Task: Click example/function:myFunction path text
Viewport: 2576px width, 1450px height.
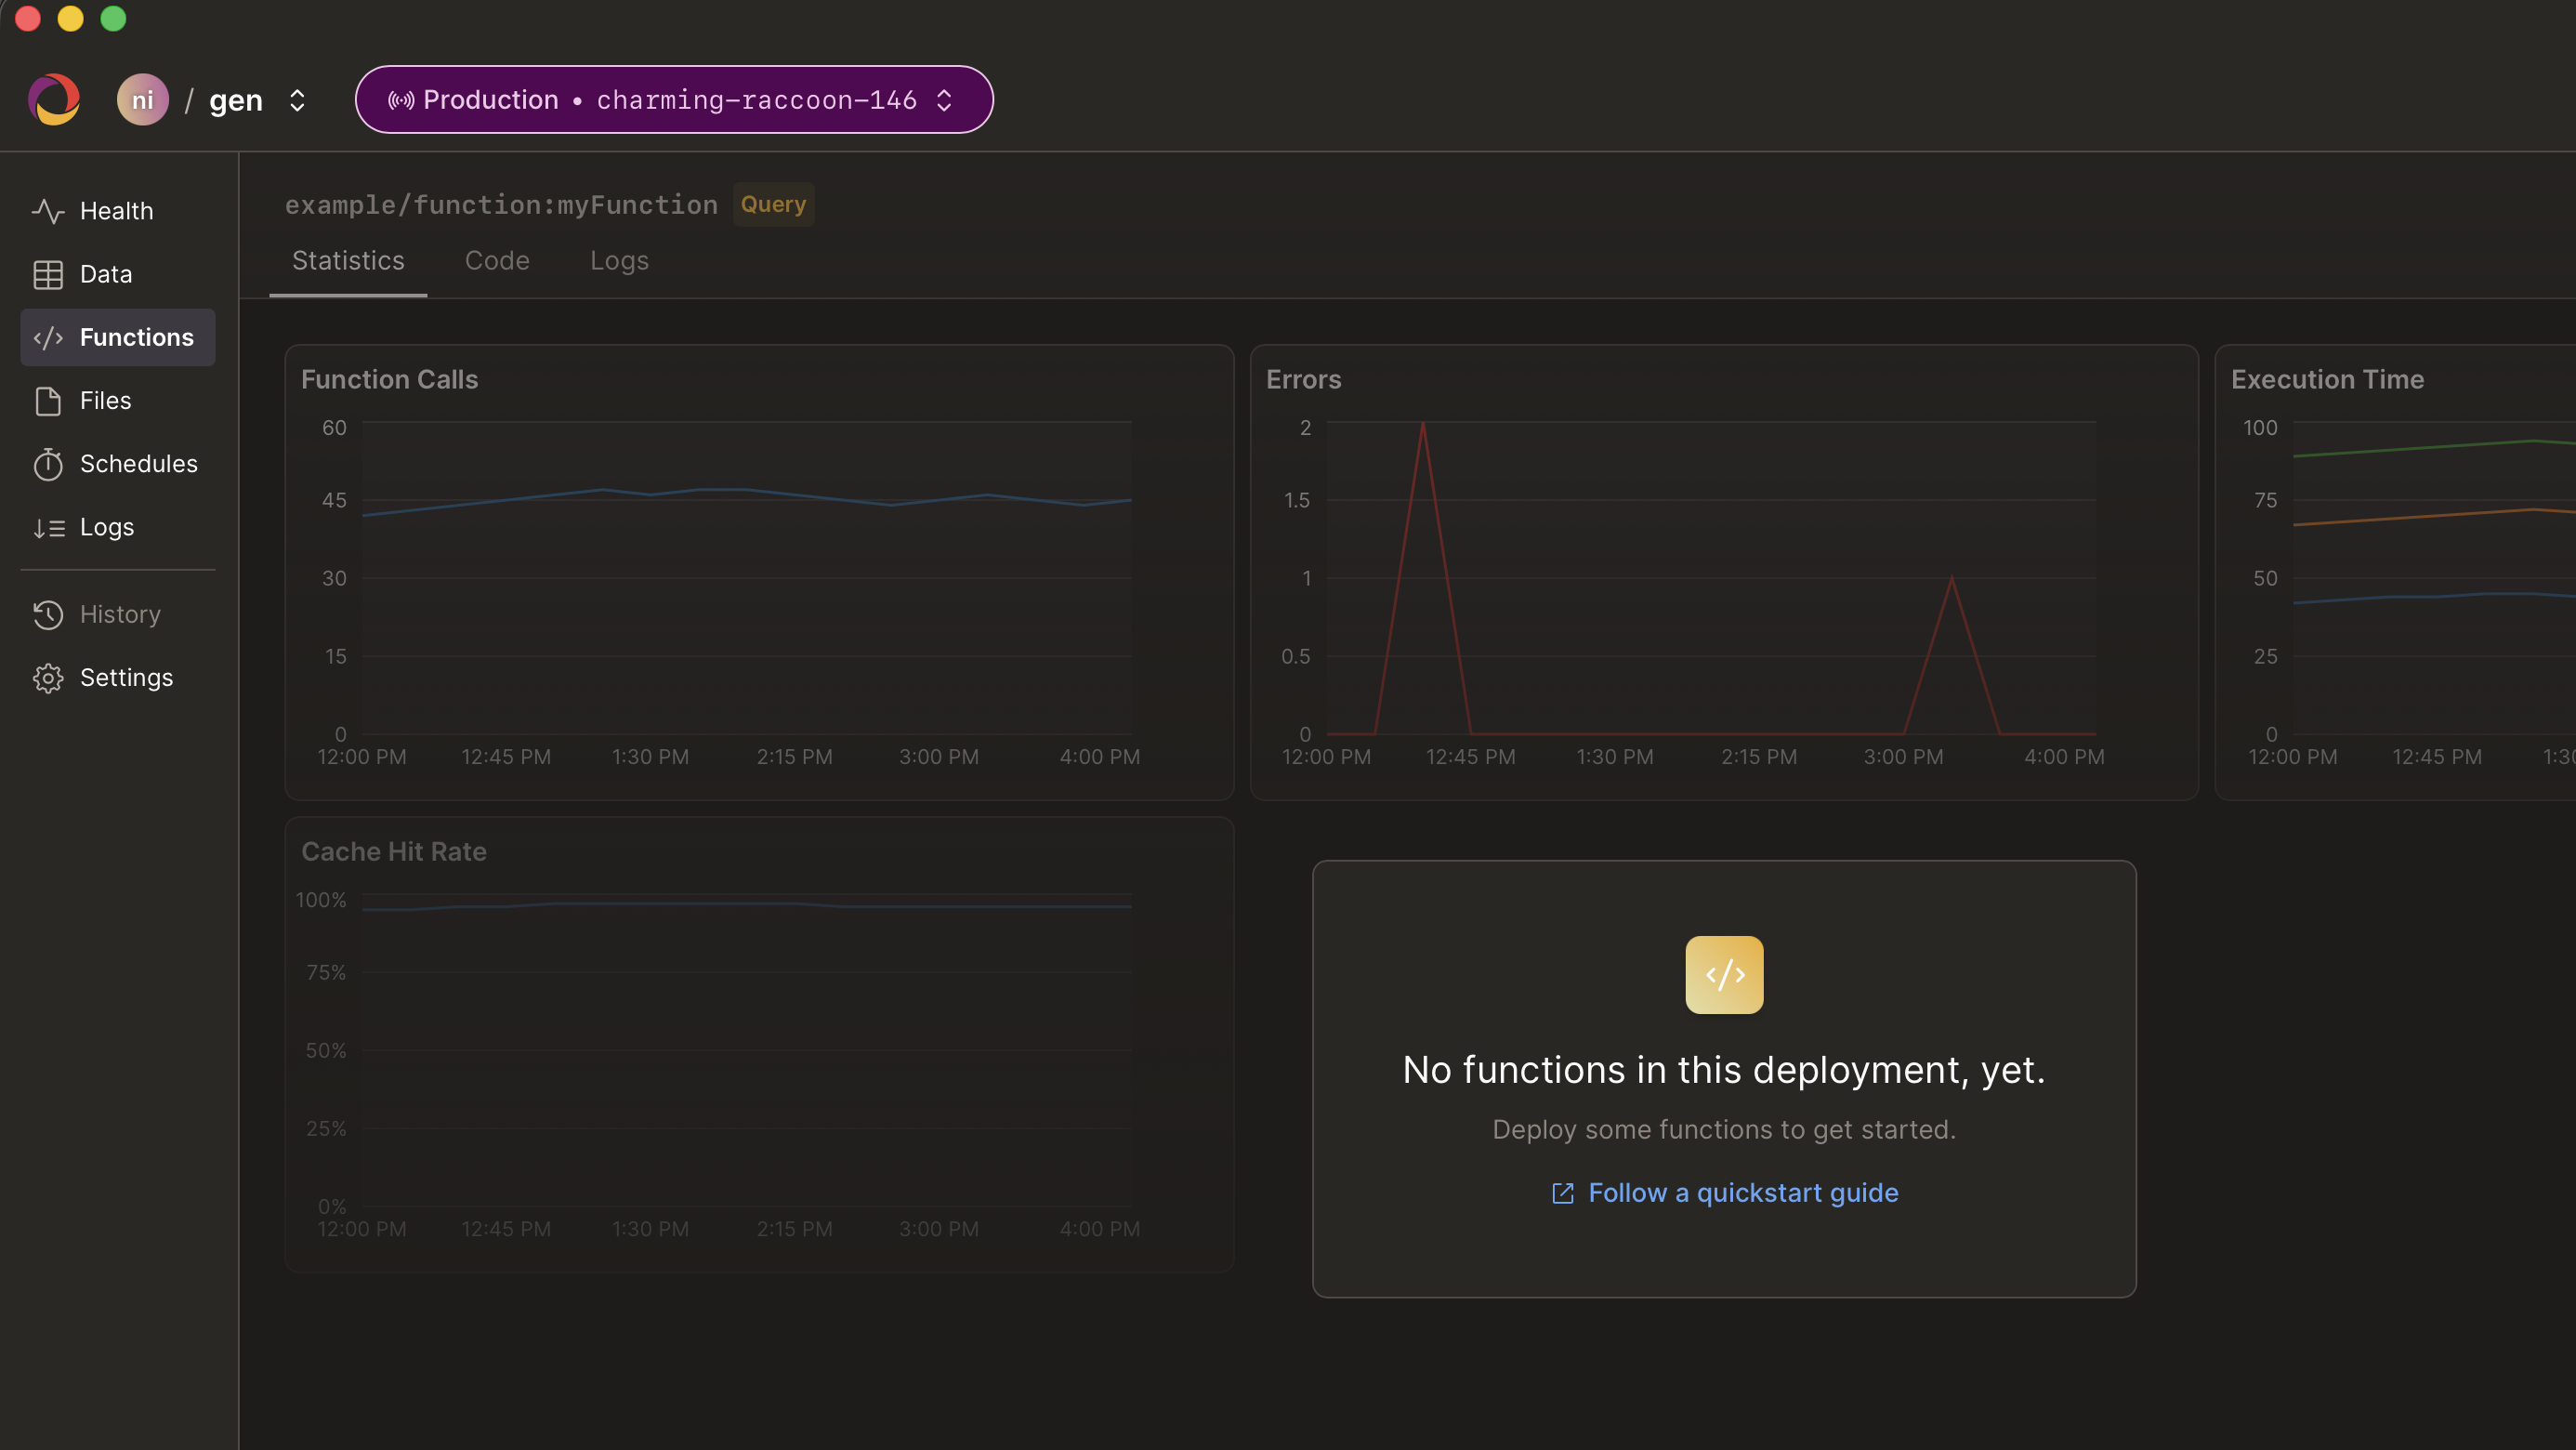Action: [x=501, y=205]
